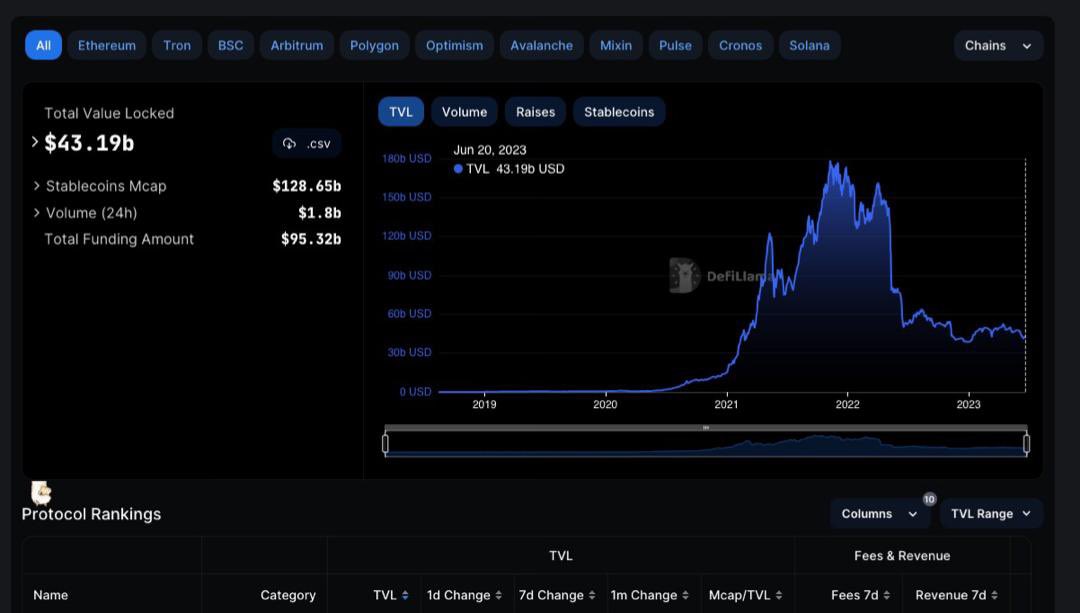Click the 180b USD axis label

(406, 158)
